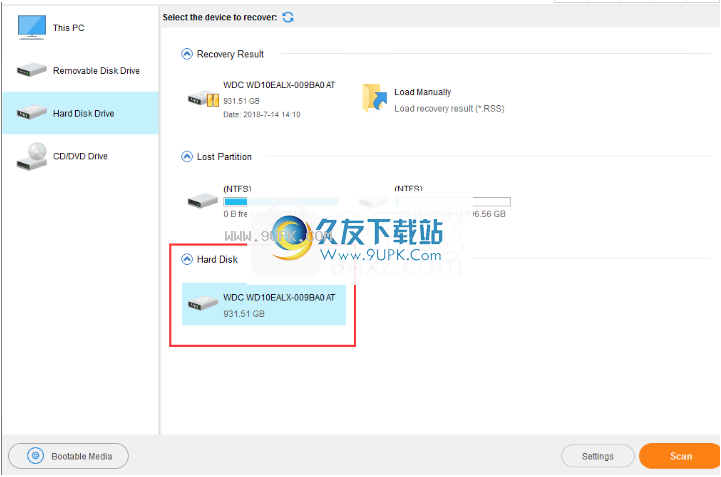Screen dimensions: 721x477
Task: Click the Recovery Result drive icon
Action: click(203, 99)
